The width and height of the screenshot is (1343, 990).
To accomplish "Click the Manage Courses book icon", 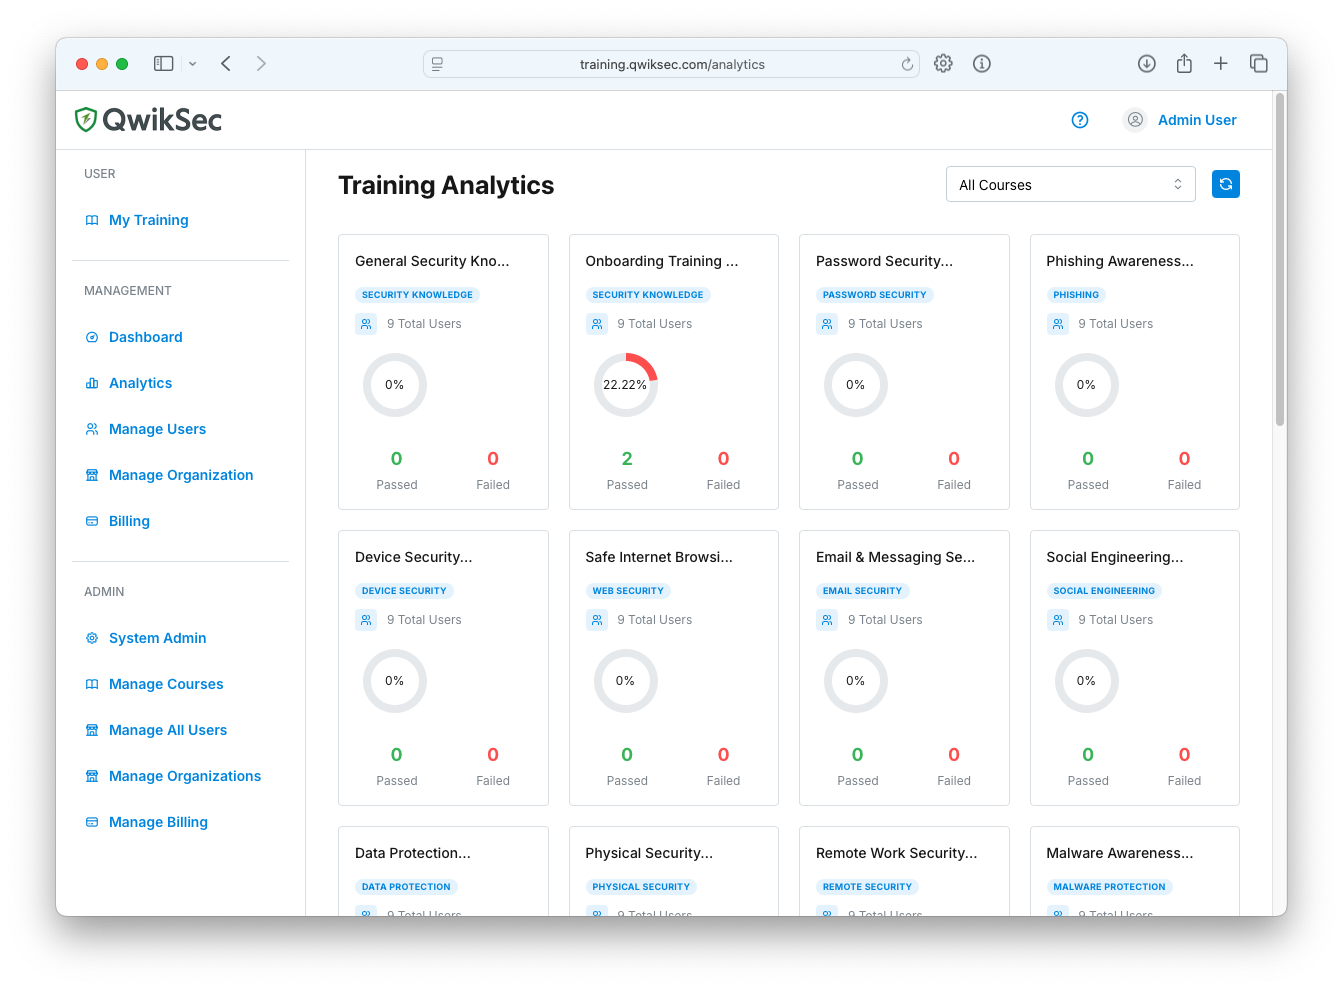I will [x=92, y=684].
